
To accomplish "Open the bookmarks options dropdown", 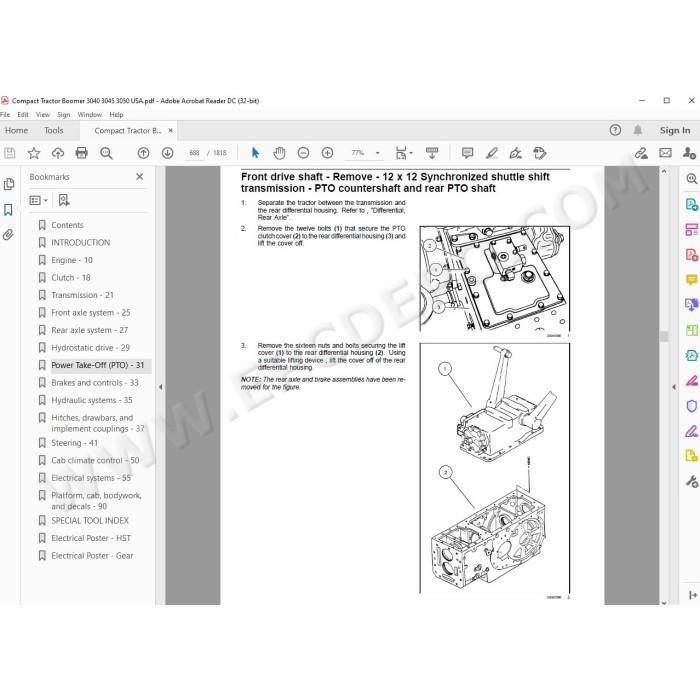I will (38, 200).
